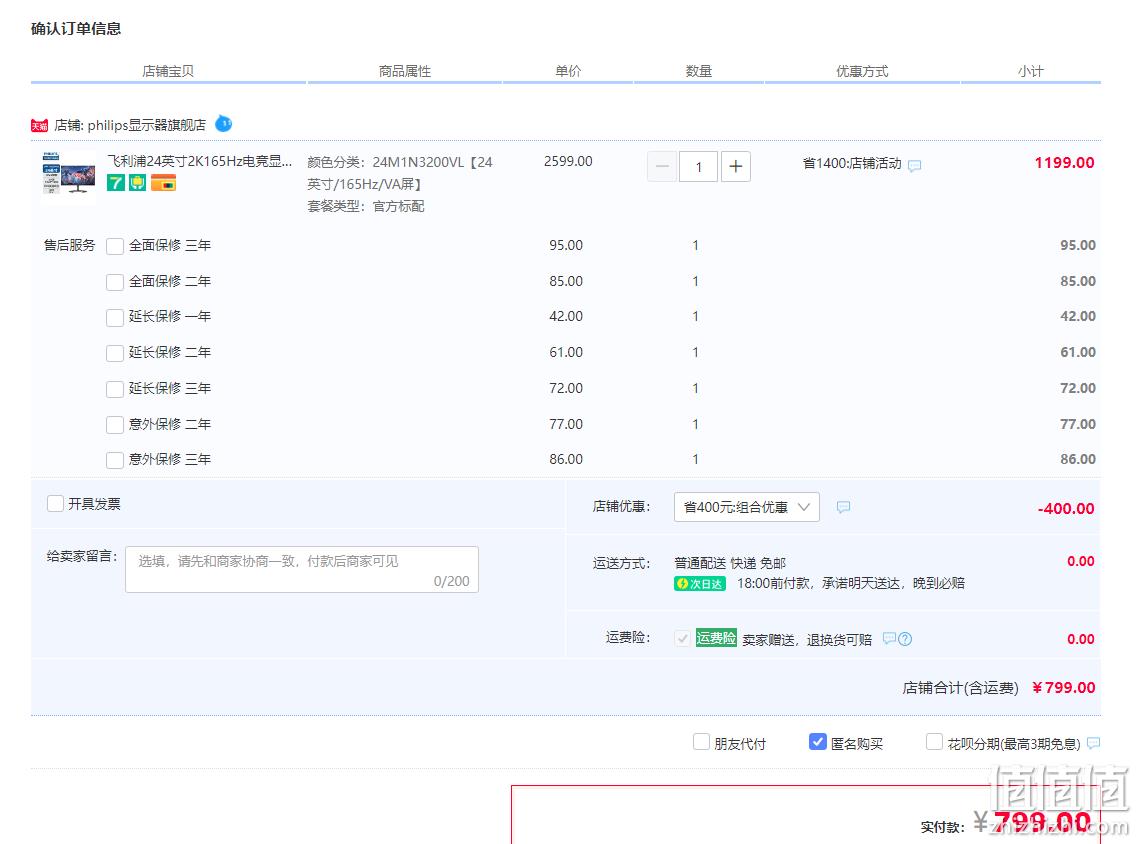Click the green shield guarantee badge
This screenshot has width=1138, height=844.
pyautogui.click(x=138, y=183)
